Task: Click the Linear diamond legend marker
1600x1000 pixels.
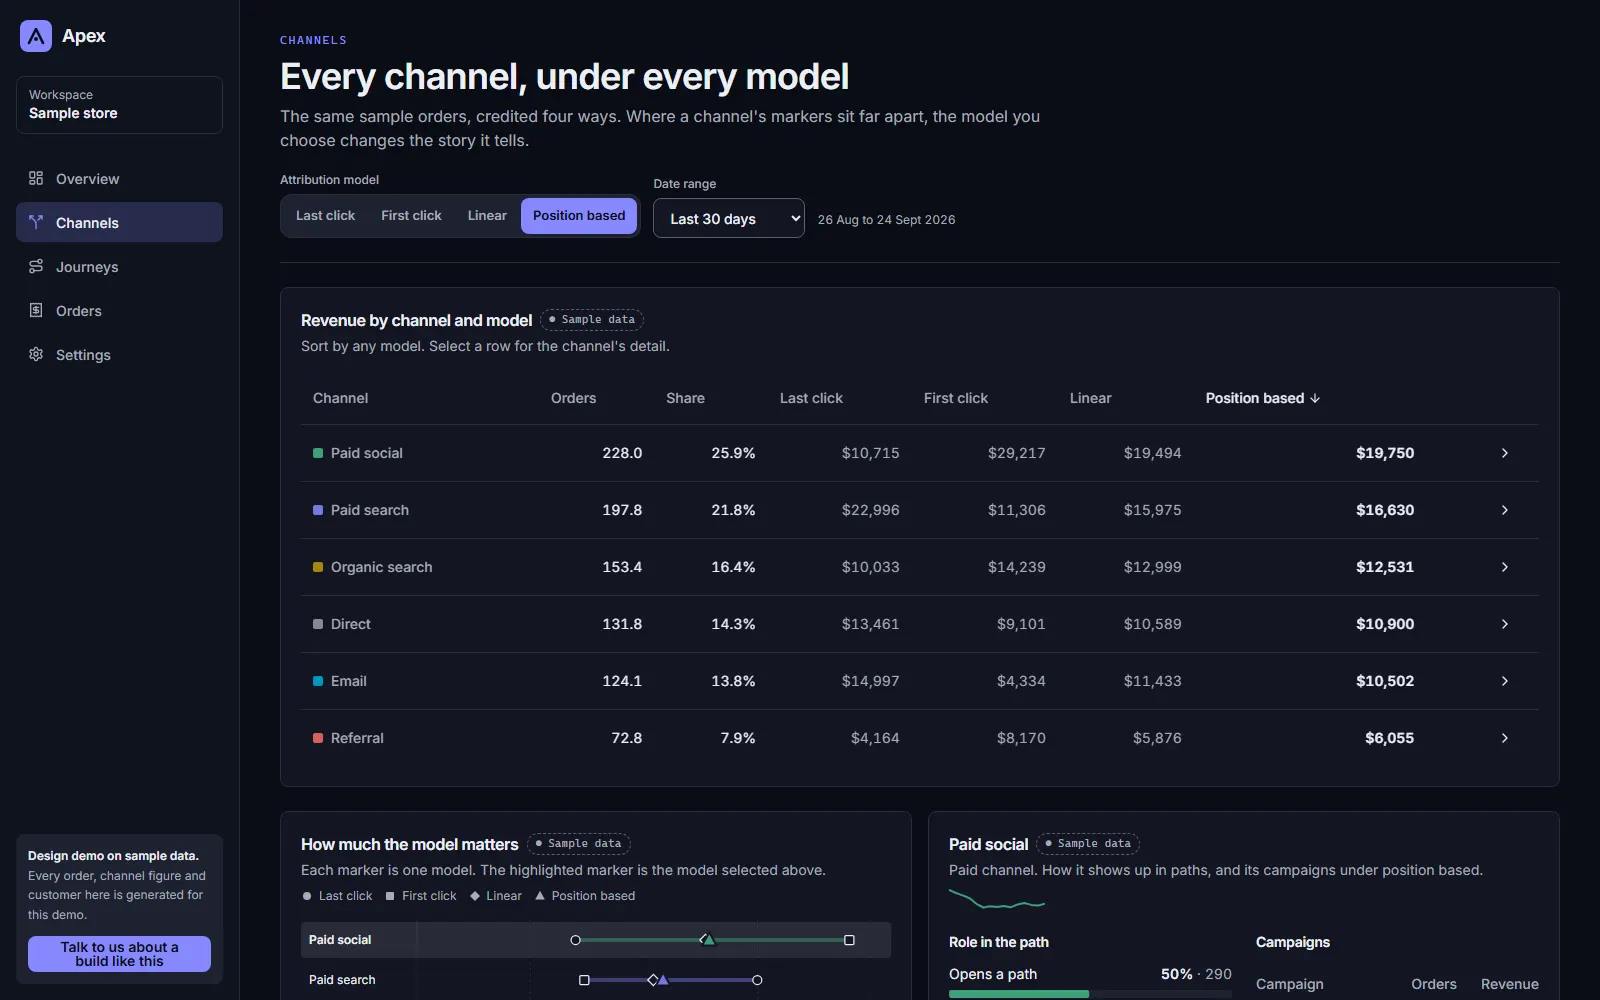Action: [475, 896]
